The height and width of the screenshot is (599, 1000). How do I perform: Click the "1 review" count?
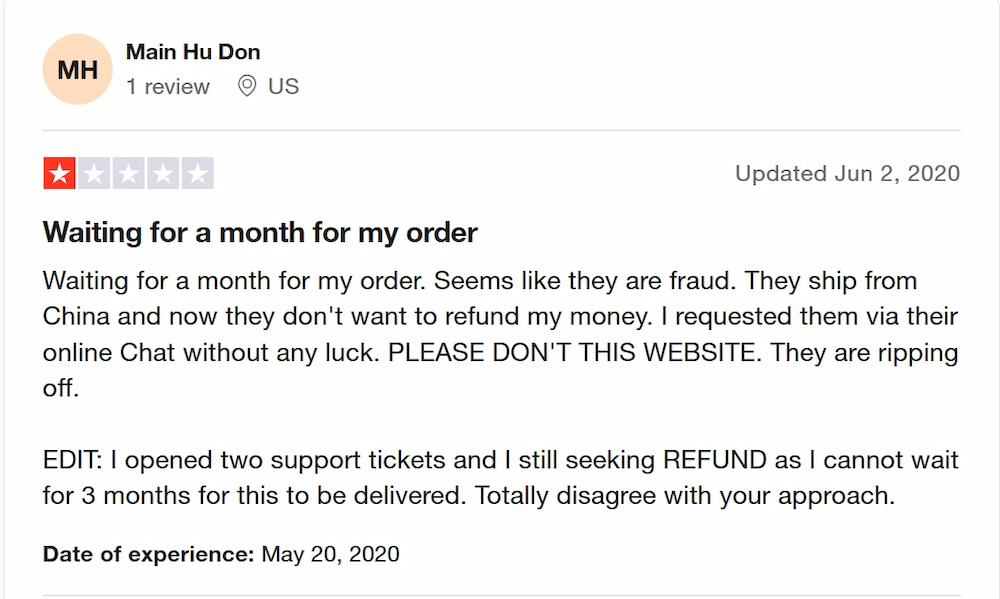168,87
